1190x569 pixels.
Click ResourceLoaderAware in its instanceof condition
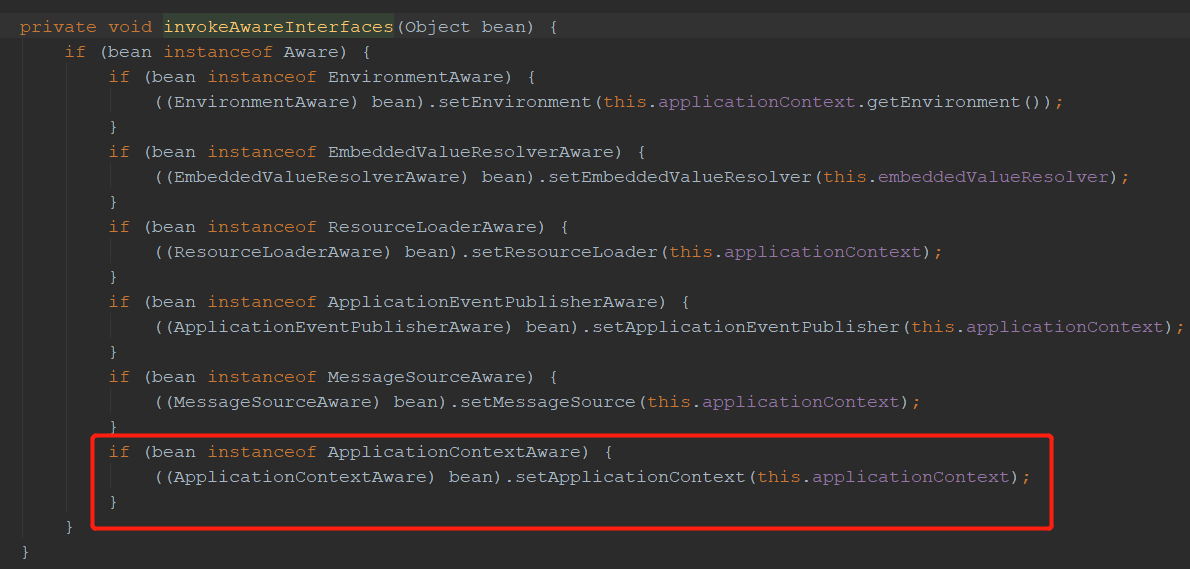click(432, 228)
